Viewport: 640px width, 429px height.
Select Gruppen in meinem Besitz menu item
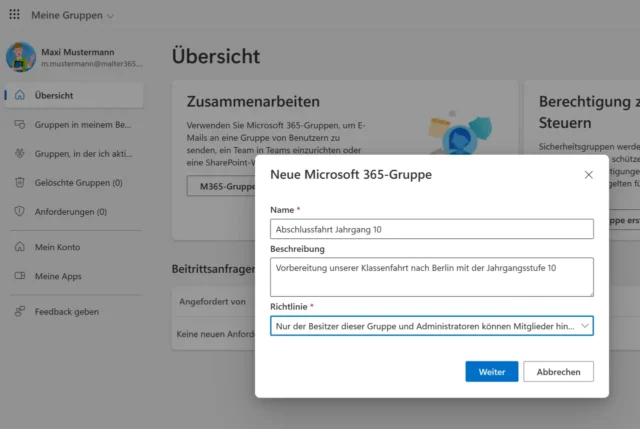[83, 125]
